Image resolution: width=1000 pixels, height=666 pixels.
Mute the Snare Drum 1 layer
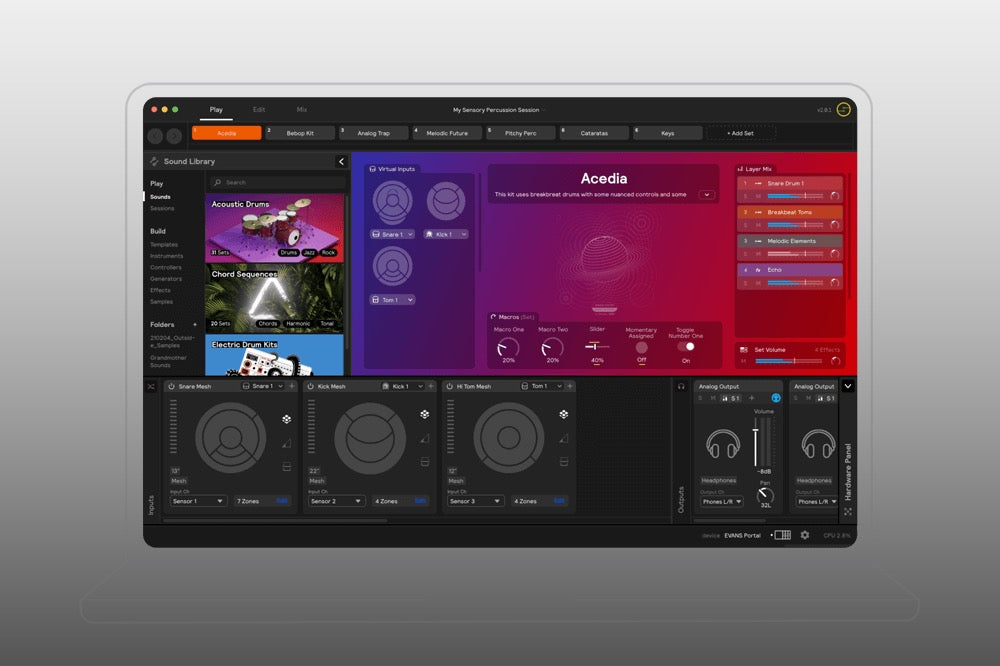click(x=756, y=197)
